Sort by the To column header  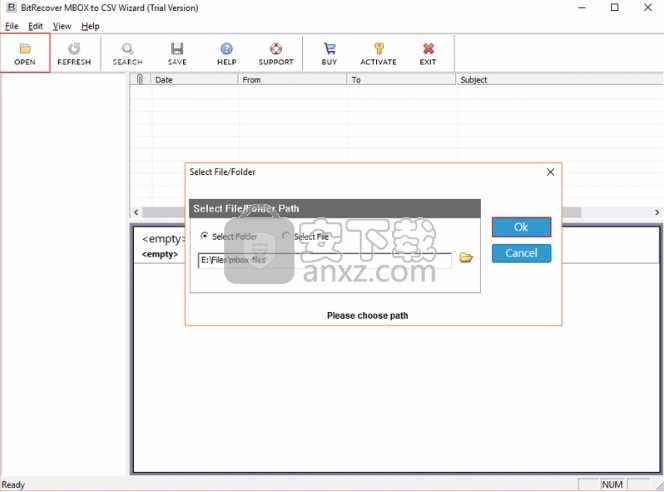pyautogui.click(x=401, y=79)
